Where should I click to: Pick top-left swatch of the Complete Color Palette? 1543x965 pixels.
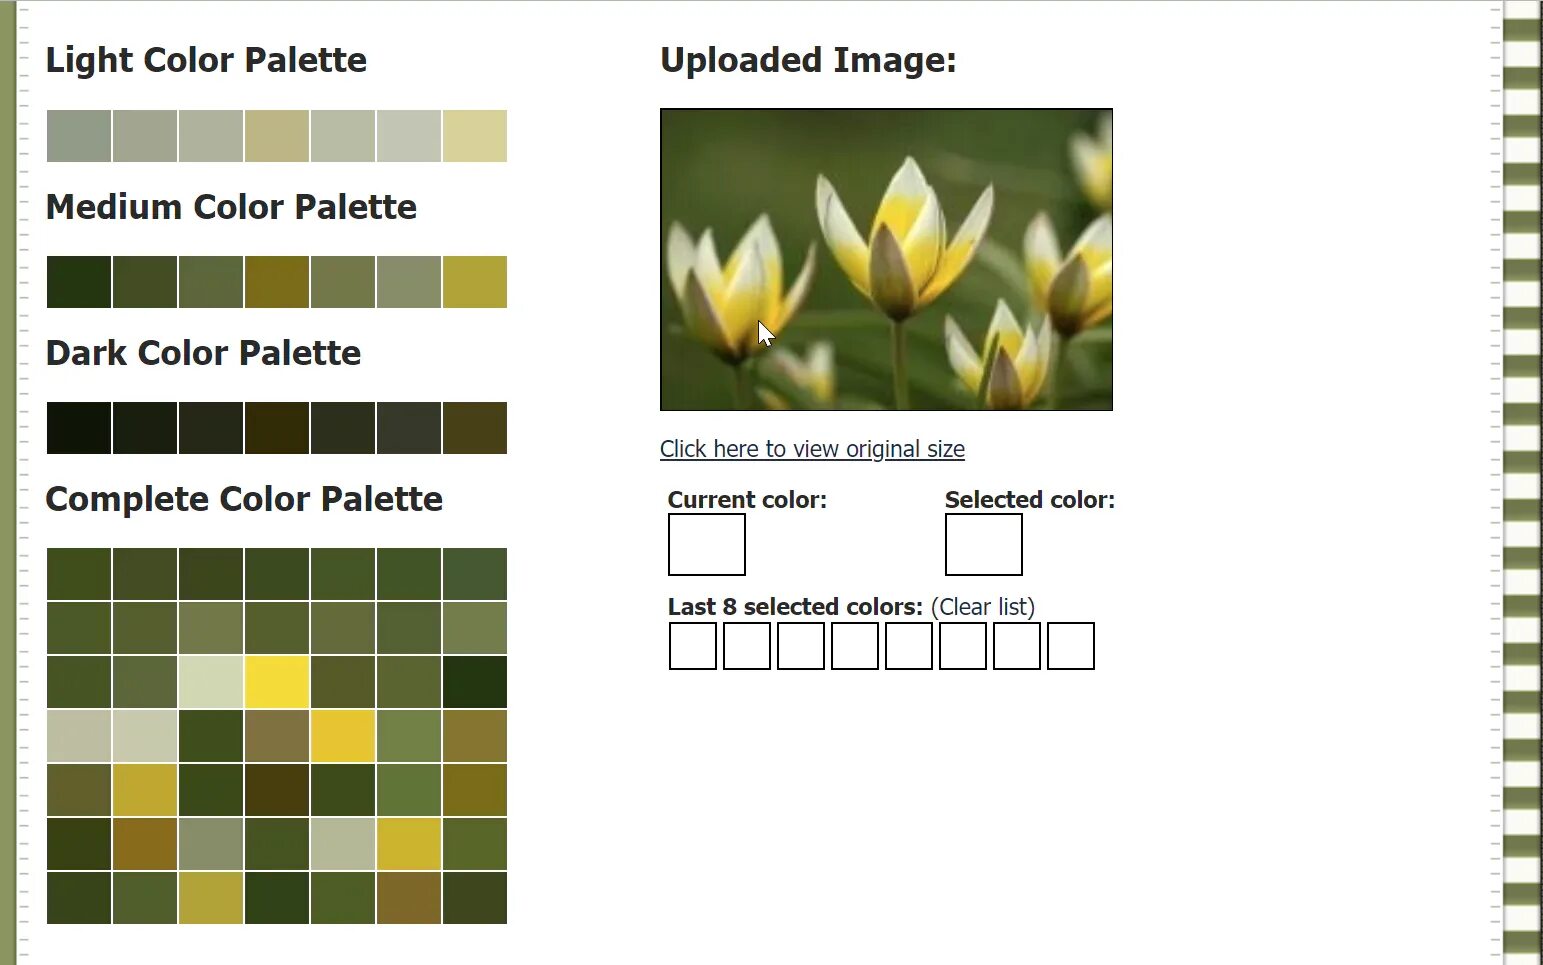coord(79,574)
